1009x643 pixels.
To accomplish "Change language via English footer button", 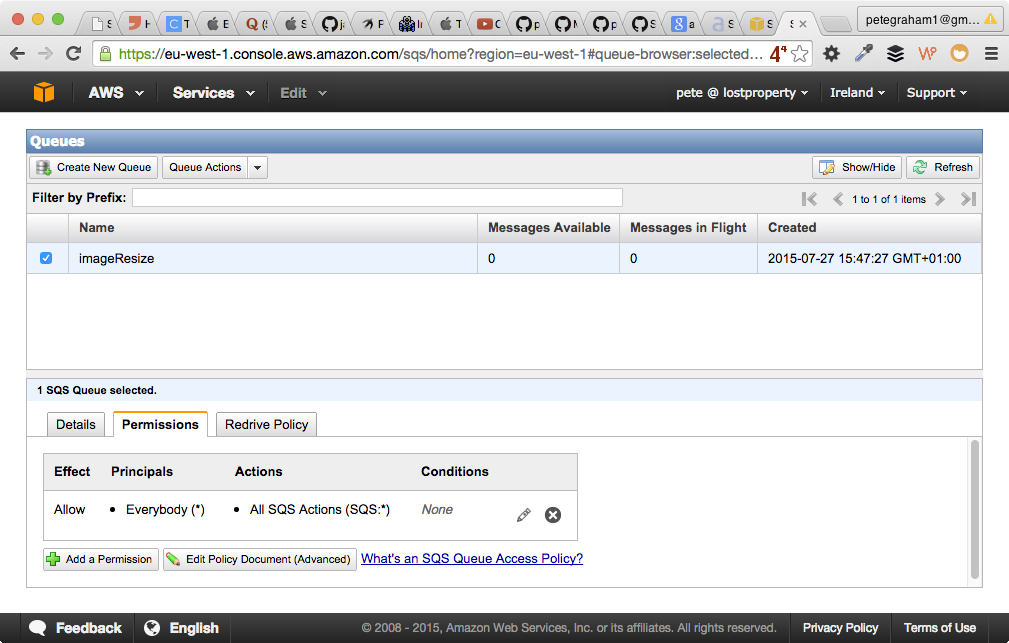I will tap(181, 628).
